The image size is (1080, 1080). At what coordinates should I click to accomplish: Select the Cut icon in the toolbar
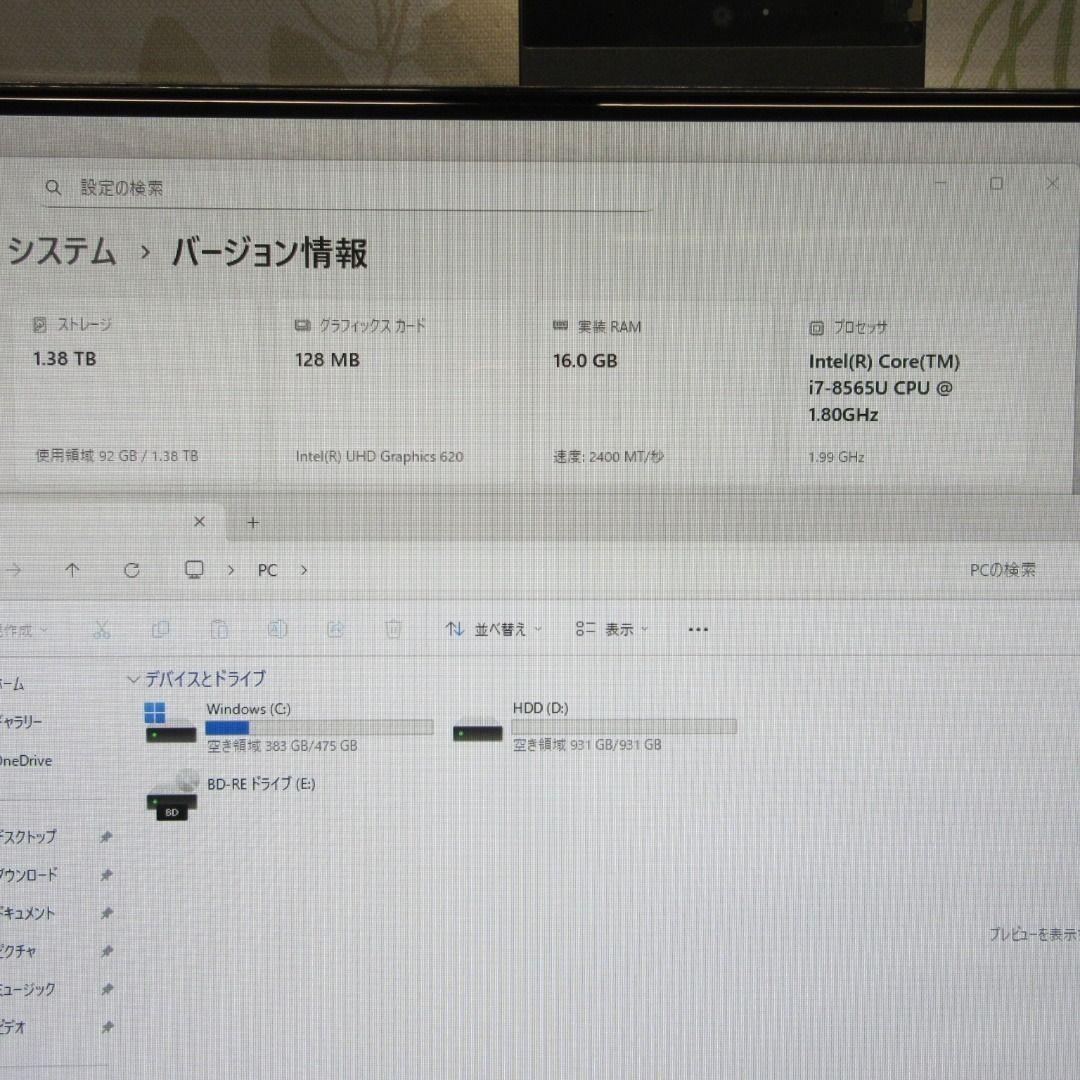[100, 629]
